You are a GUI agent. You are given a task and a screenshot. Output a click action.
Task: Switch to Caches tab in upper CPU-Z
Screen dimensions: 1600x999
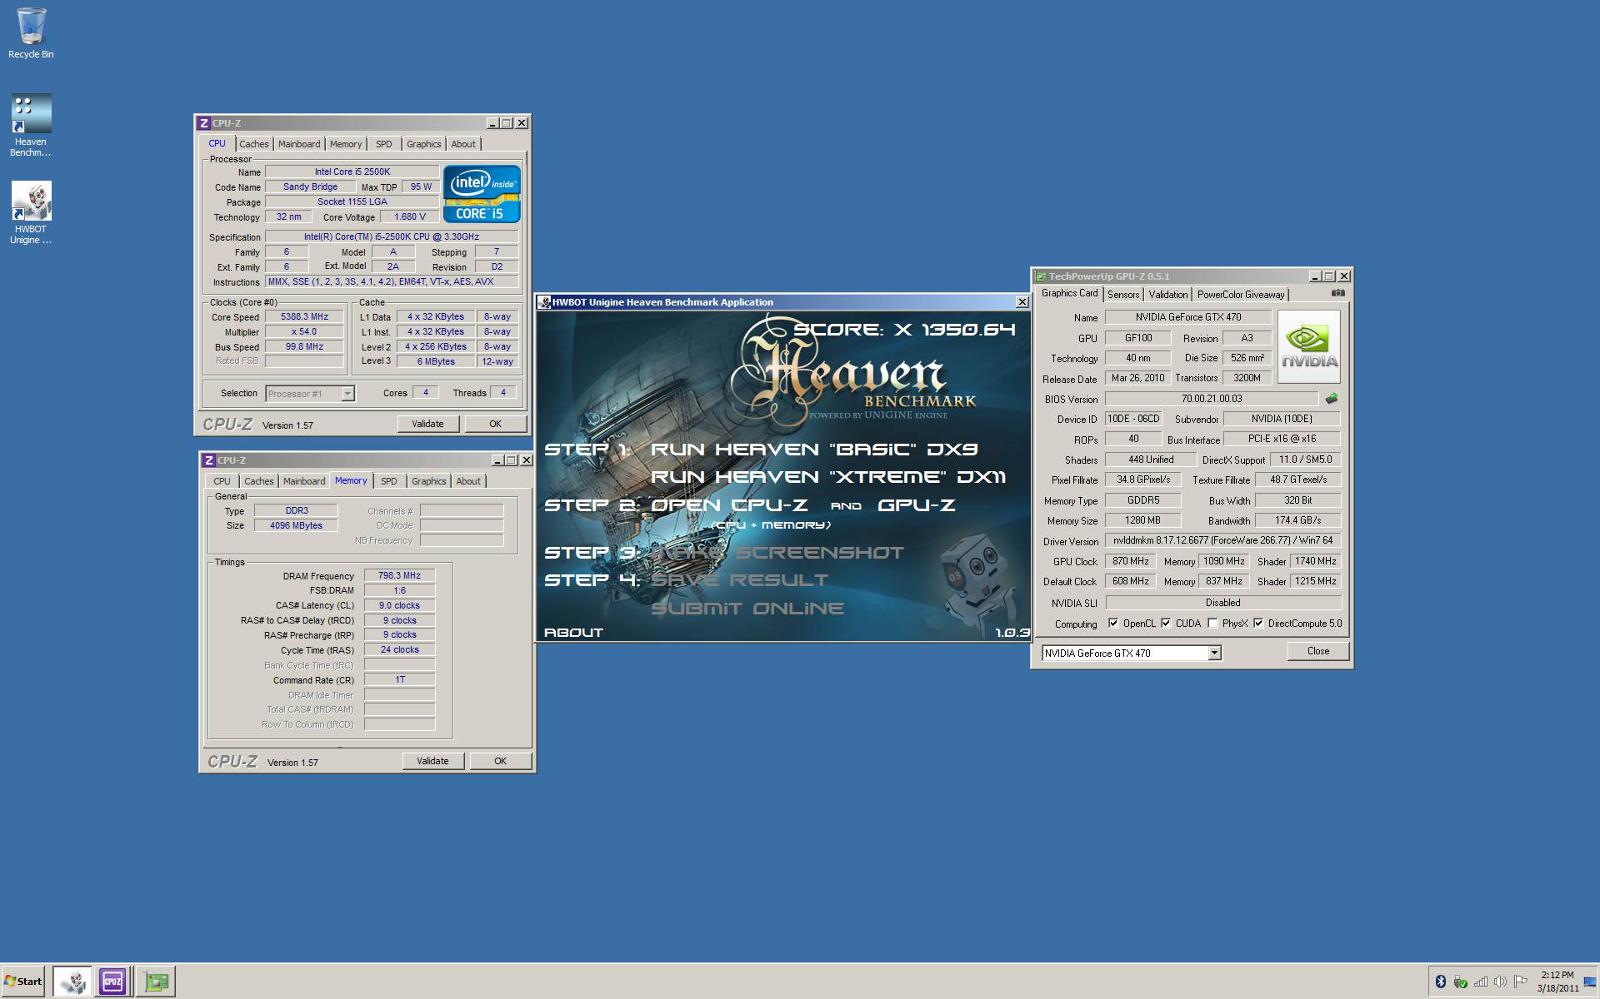(254, 144)
